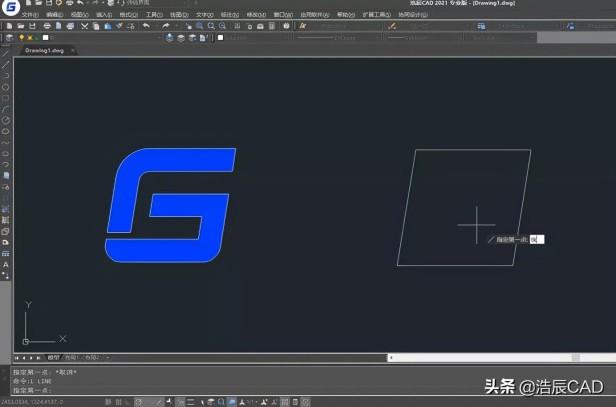Close the Drawing1.dwg tab
Image resolution: width=616 pixels, height=407 pixels.
[73, 51]
